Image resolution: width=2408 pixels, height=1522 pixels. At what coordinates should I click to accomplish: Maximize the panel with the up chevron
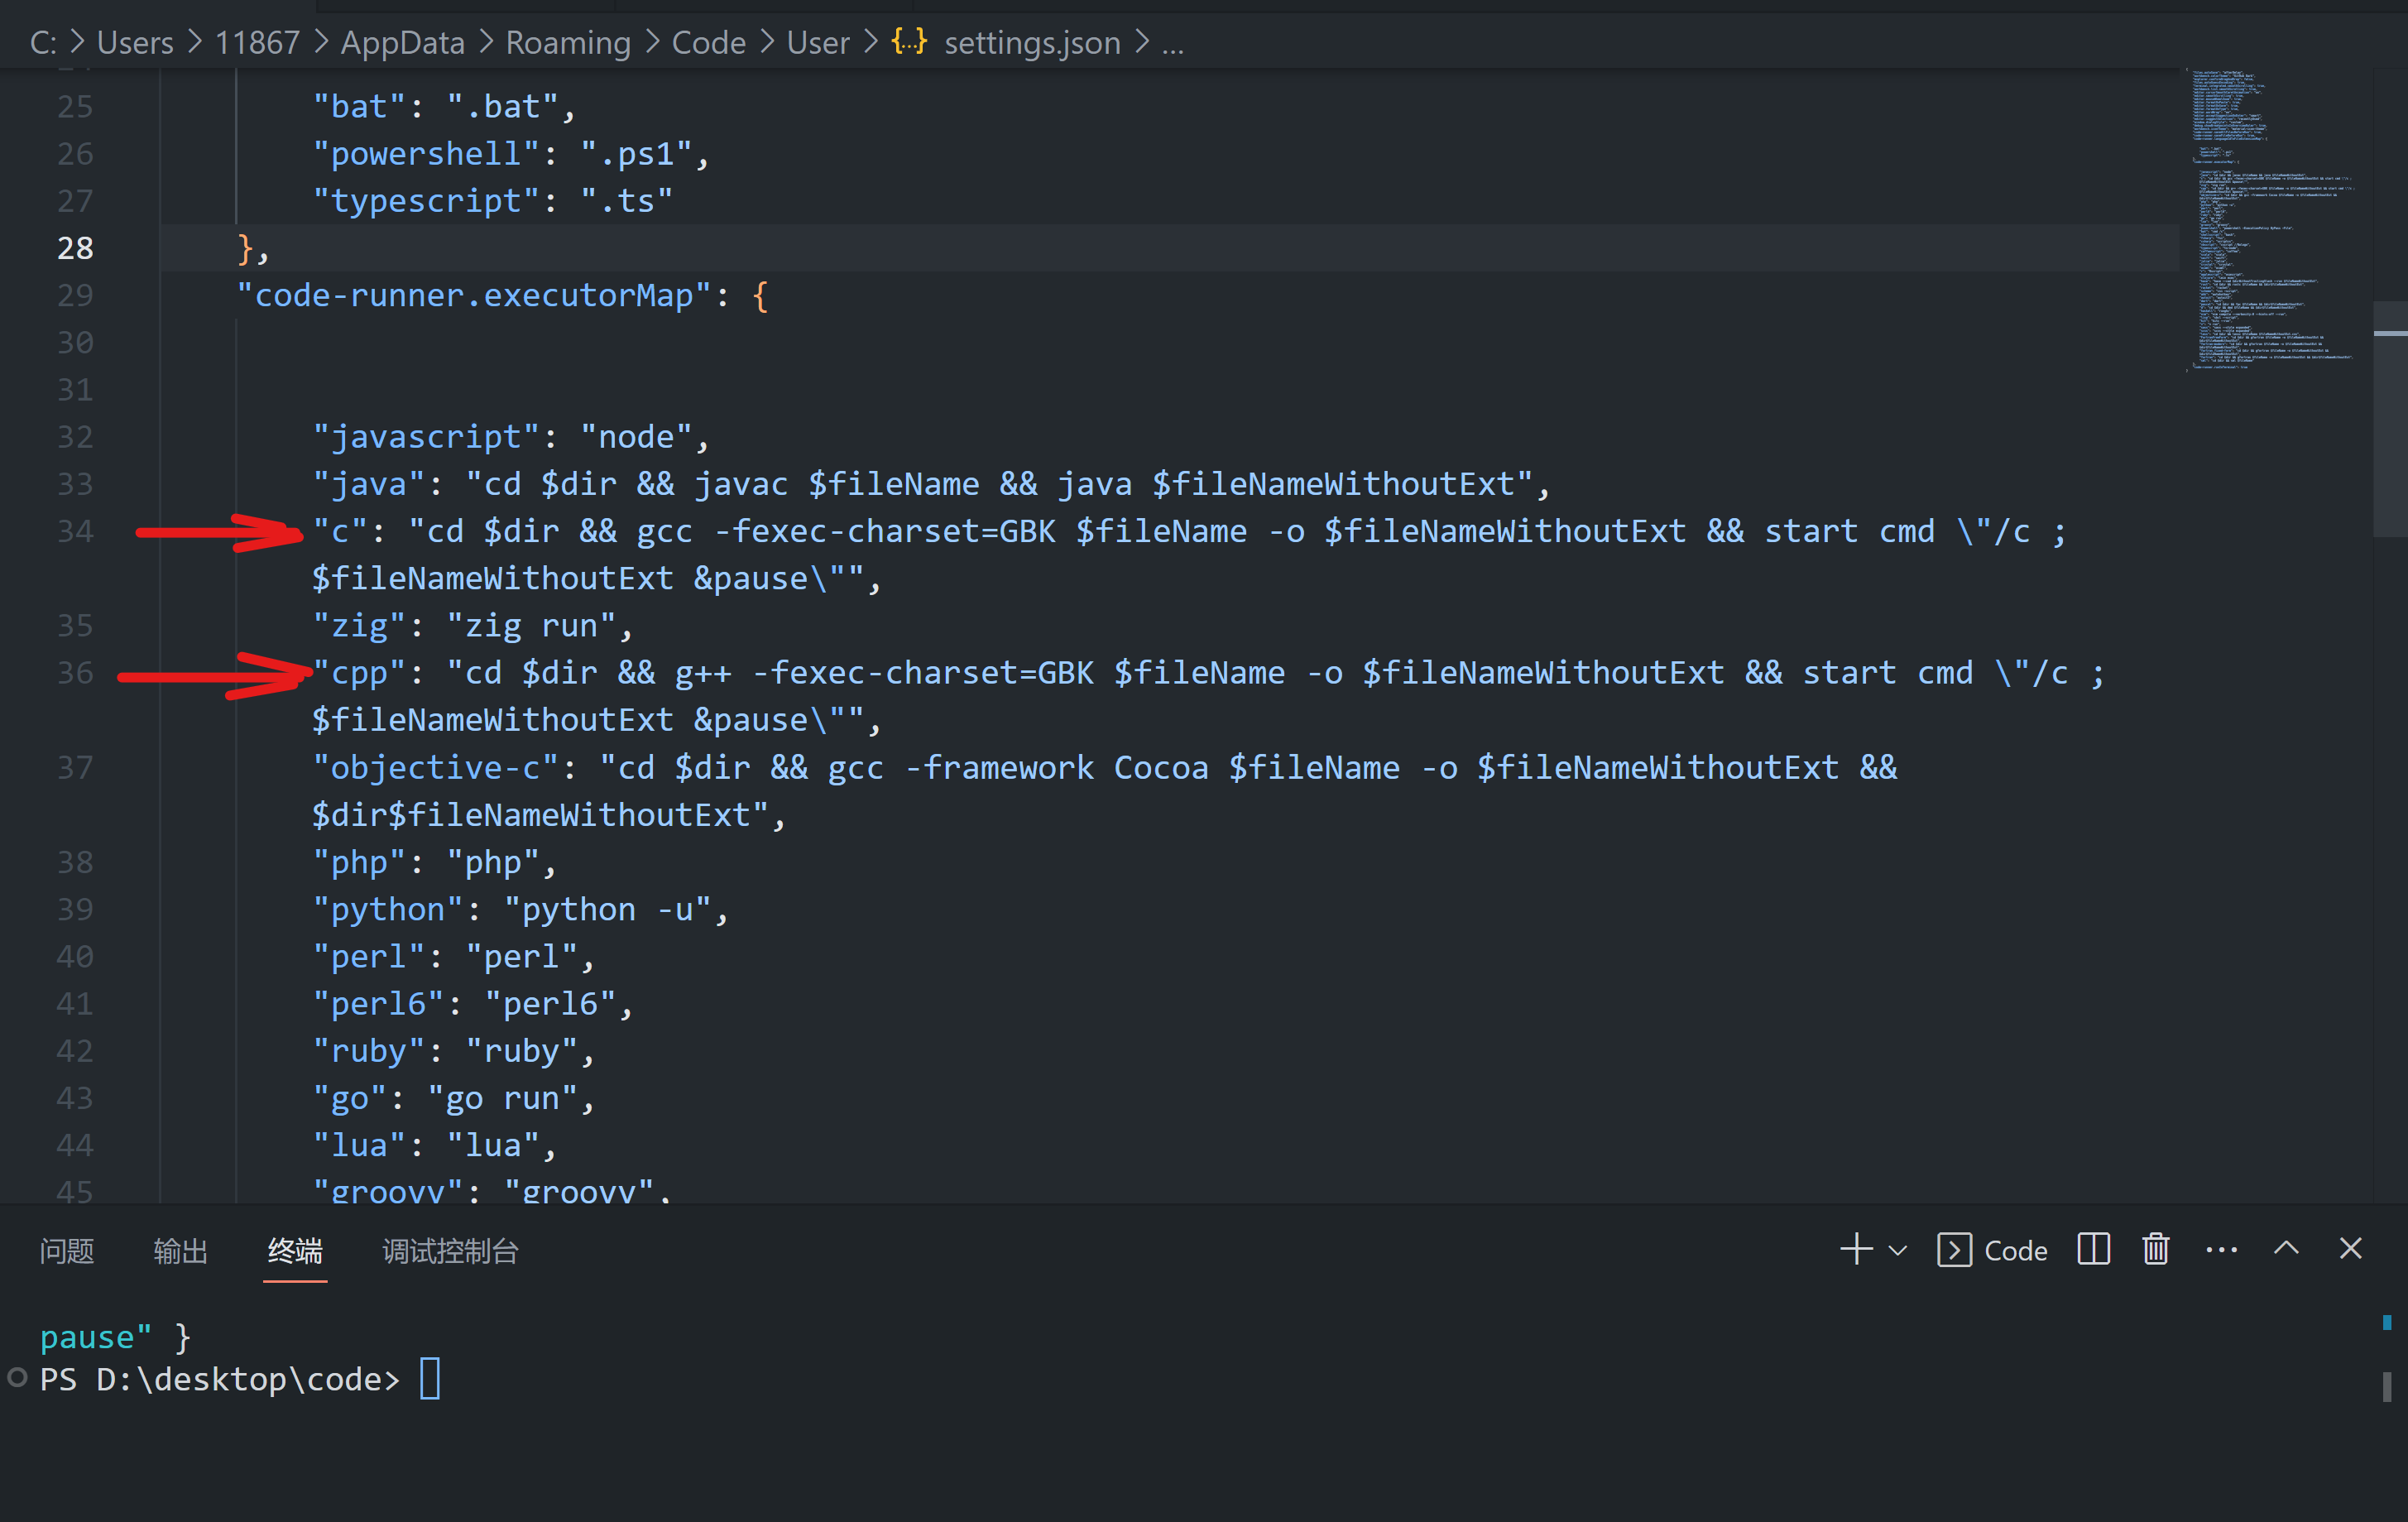(2286, 1249)
